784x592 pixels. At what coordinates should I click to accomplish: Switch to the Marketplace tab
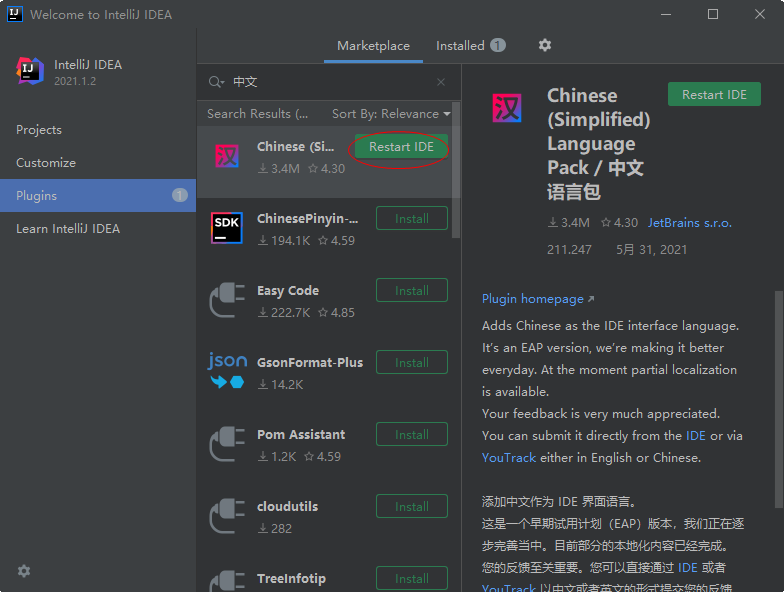tap(374, 46)
